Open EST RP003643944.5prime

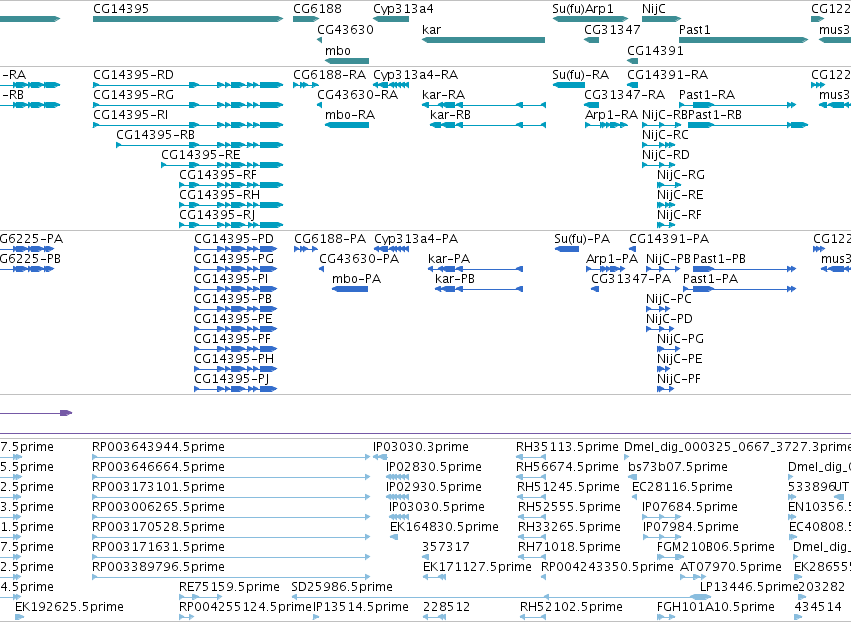pyautogui.click(x=158, y=447)
